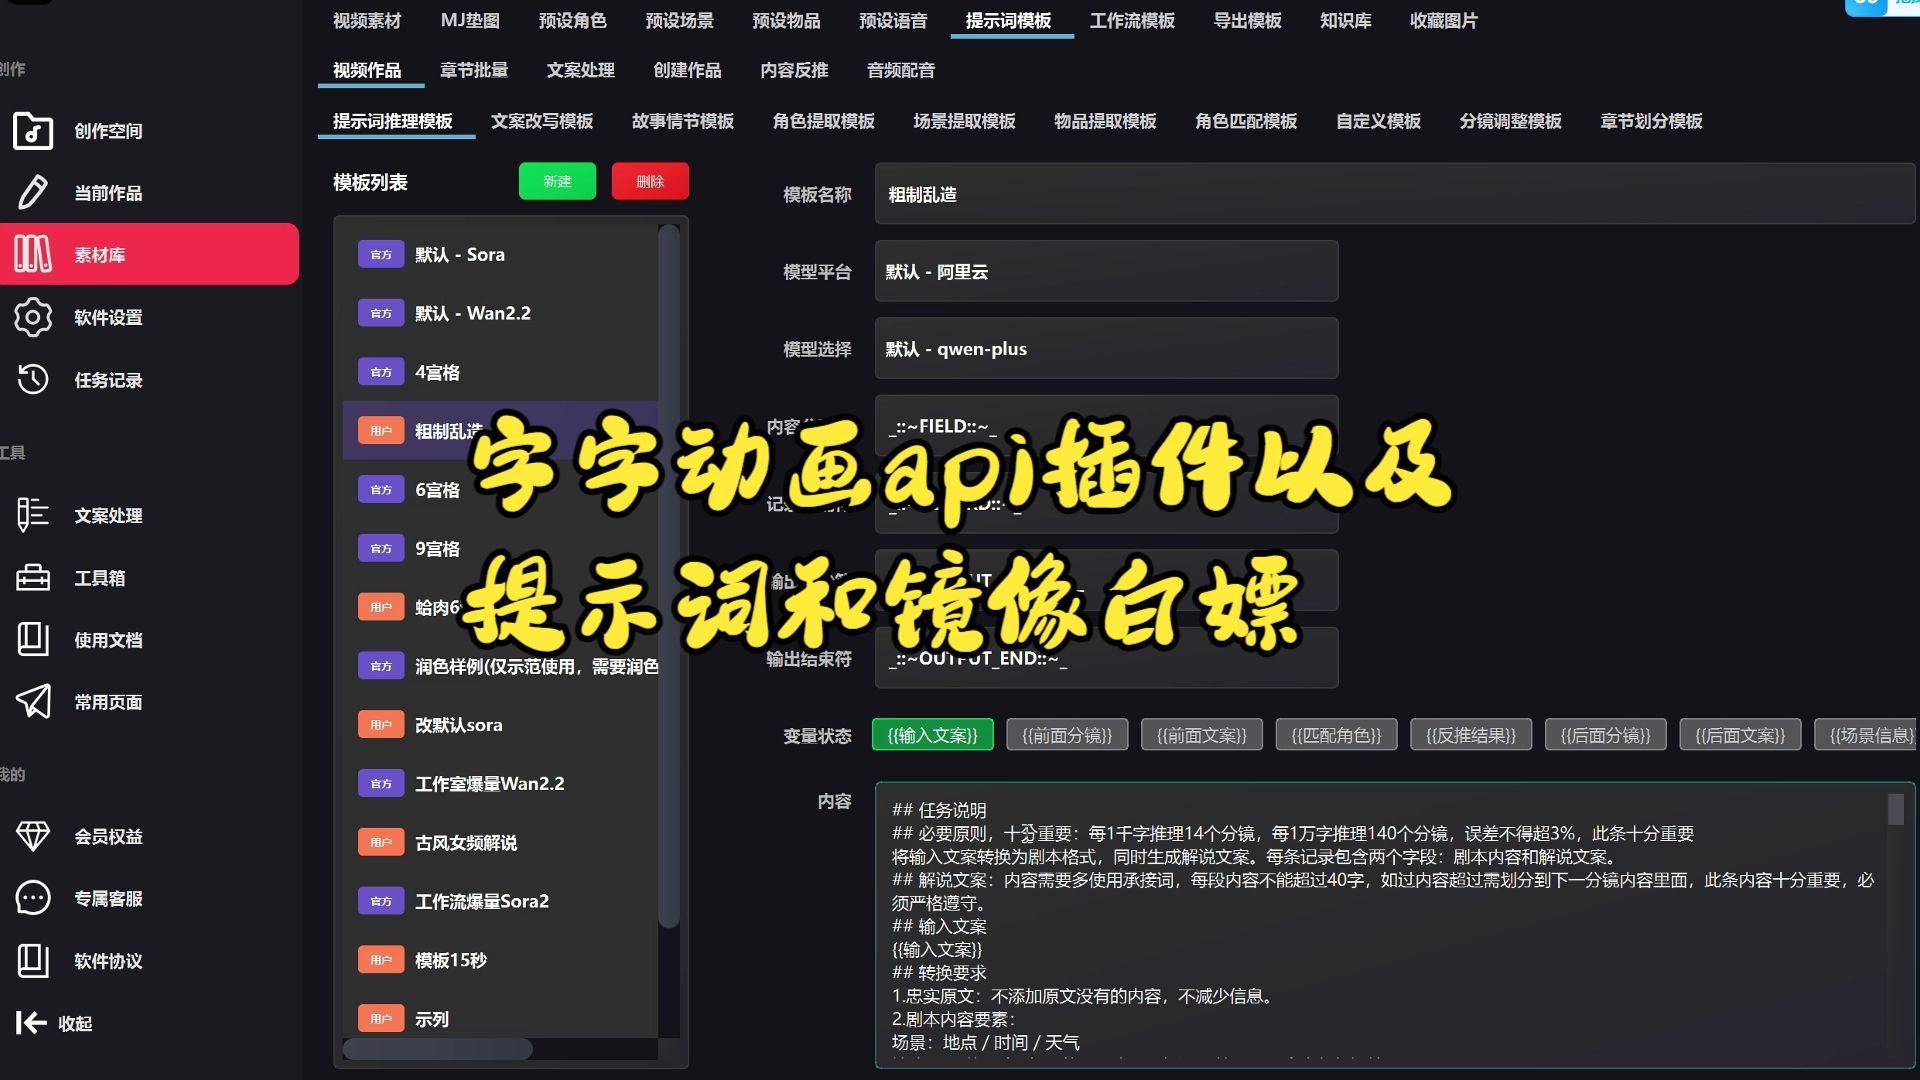Viewport: 1920px width, 1080px height.
Task: Toggle the {{输入文案}} variable tag
Action: [932, 735]
